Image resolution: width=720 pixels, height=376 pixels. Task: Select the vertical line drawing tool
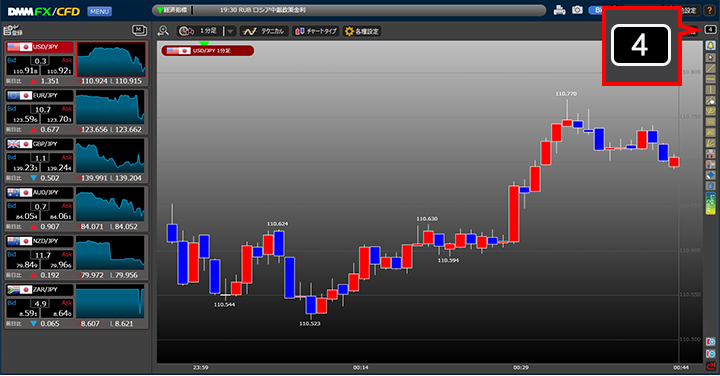[x=710, y=90]
